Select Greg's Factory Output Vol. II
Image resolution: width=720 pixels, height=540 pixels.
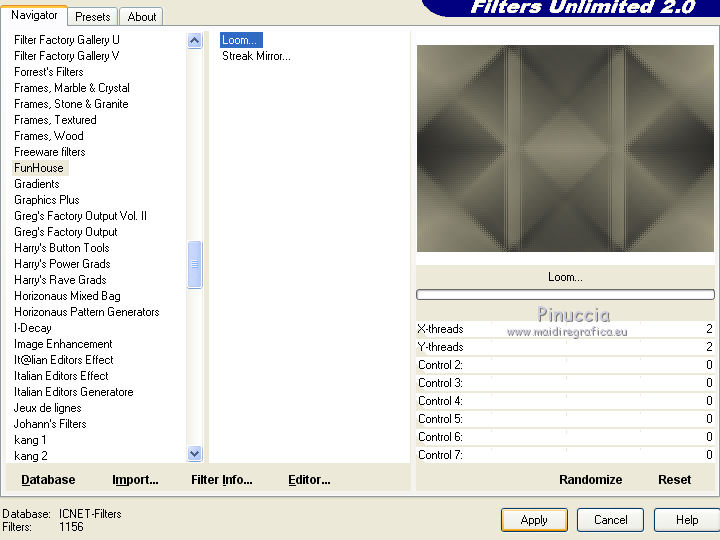point(80,216)
